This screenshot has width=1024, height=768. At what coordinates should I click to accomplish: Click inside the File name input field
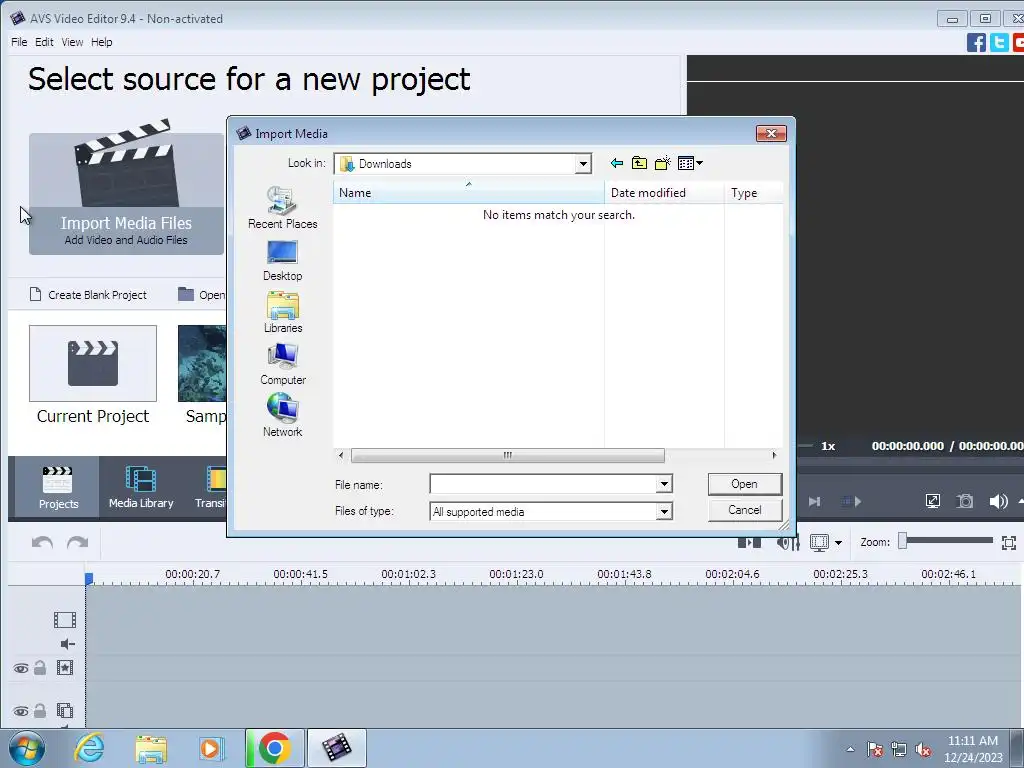(543, 484)
